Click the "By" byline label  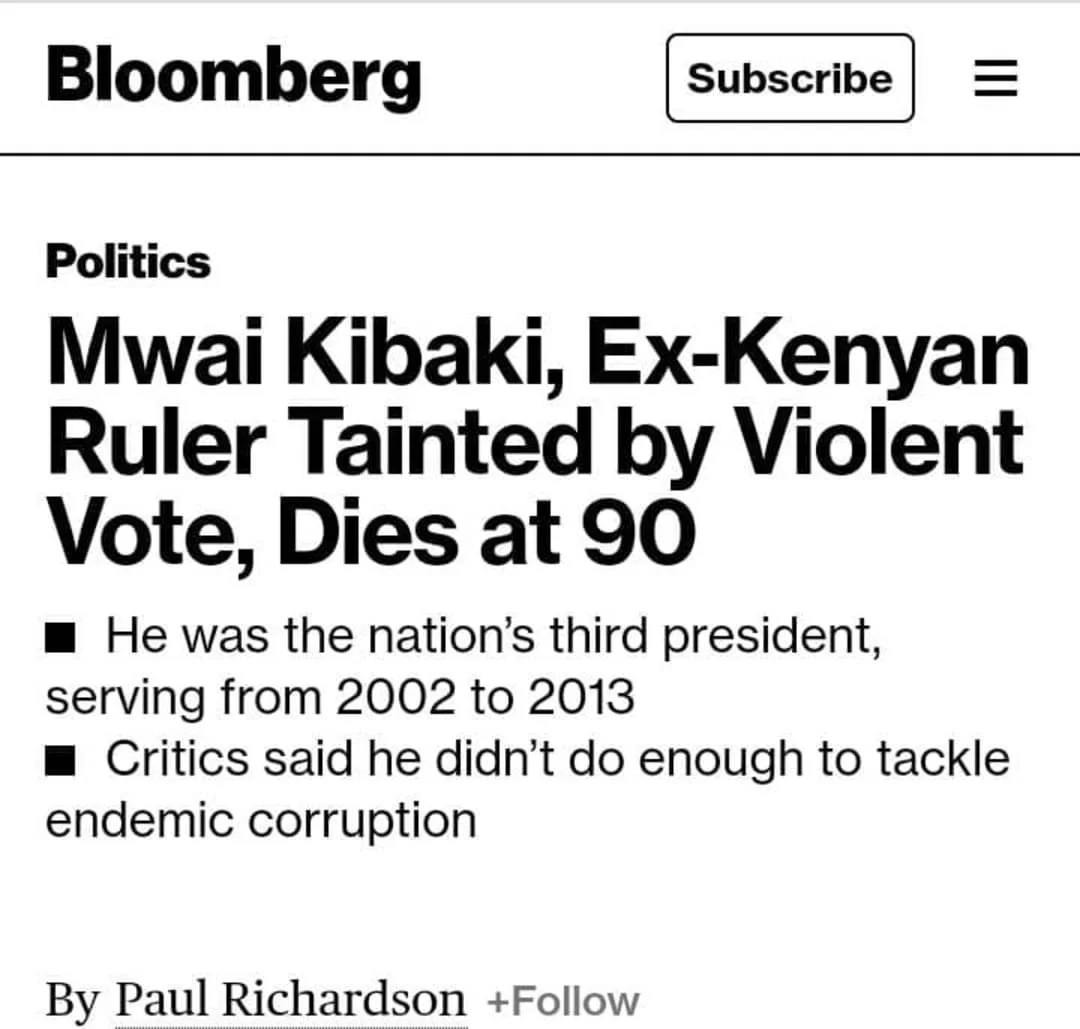[73, 1001]
